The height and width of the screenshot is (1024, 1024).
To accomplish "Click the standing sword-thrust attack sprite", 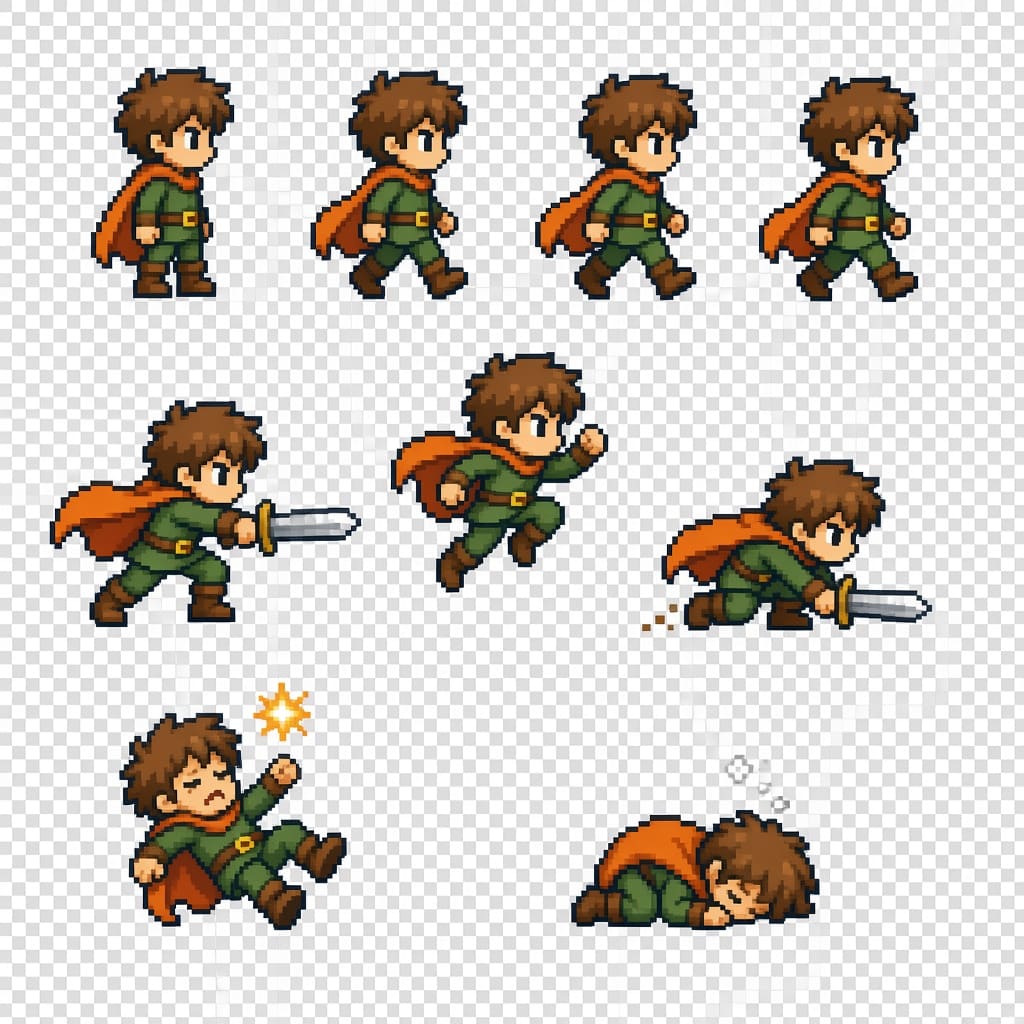I will [x=205, y=514].
